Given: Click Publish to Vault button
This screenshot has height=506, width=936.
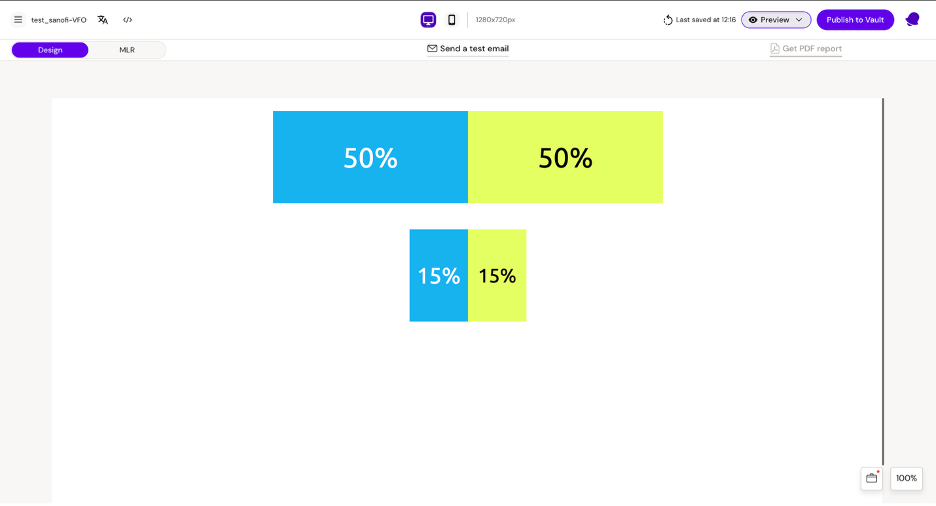Looking at the screenshot, I should 855,20.
